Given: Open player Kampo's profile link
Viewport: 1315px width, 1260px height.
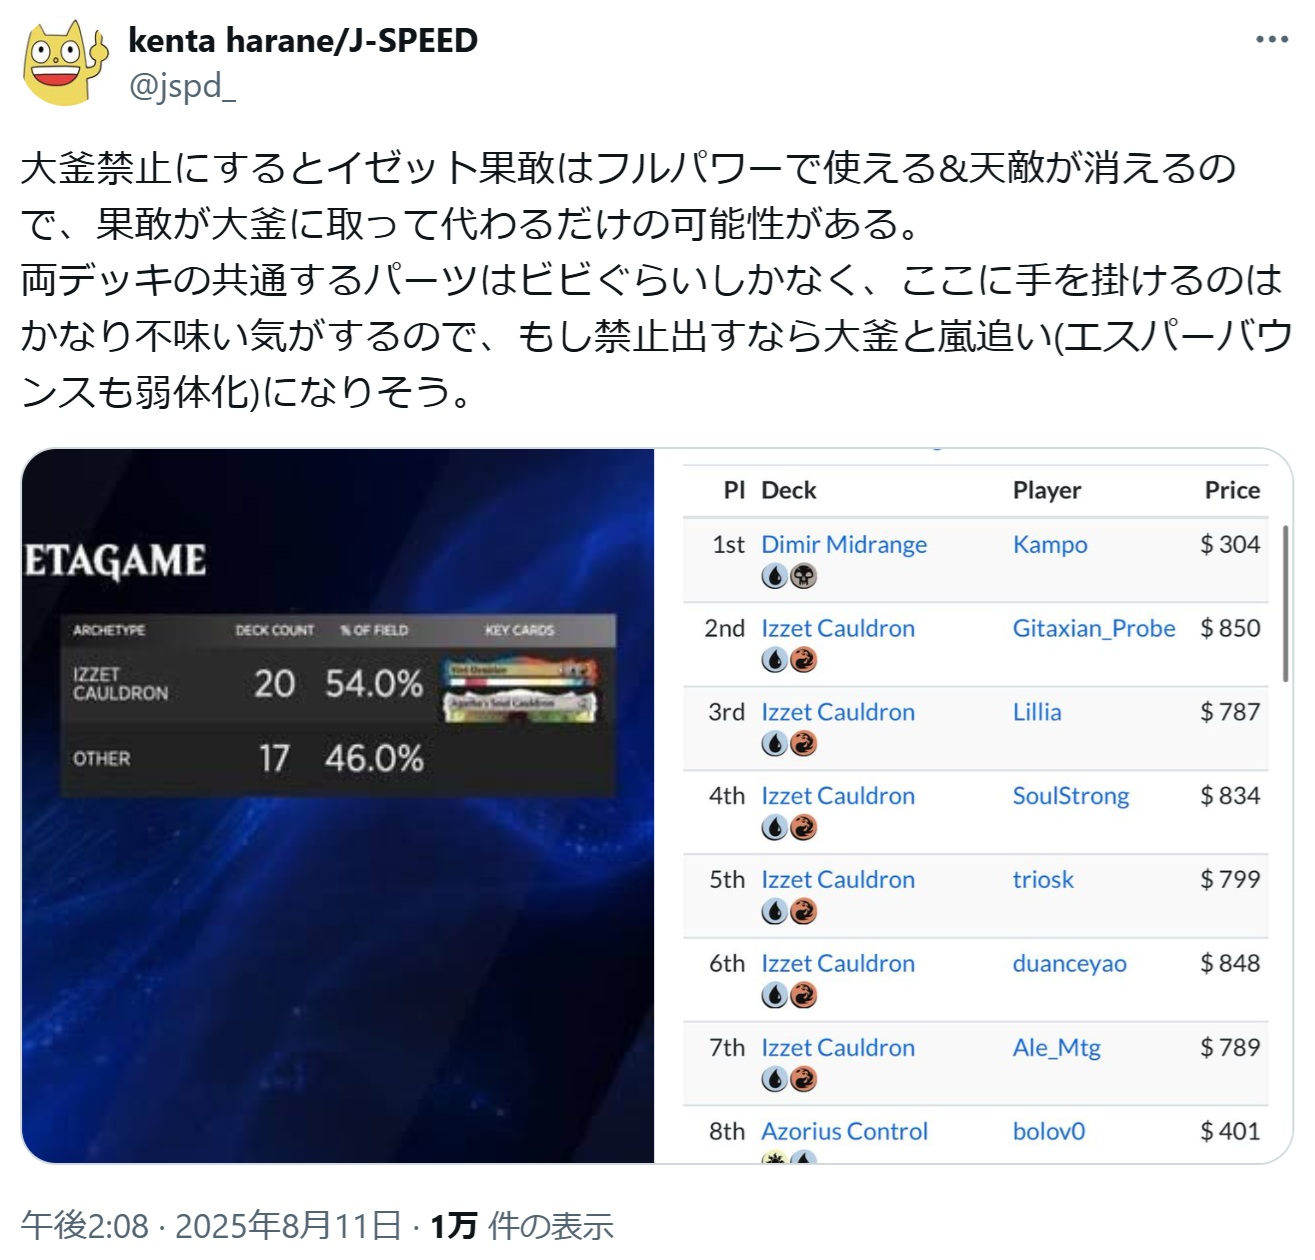Looking at the screenshot, I should 1050,544.
